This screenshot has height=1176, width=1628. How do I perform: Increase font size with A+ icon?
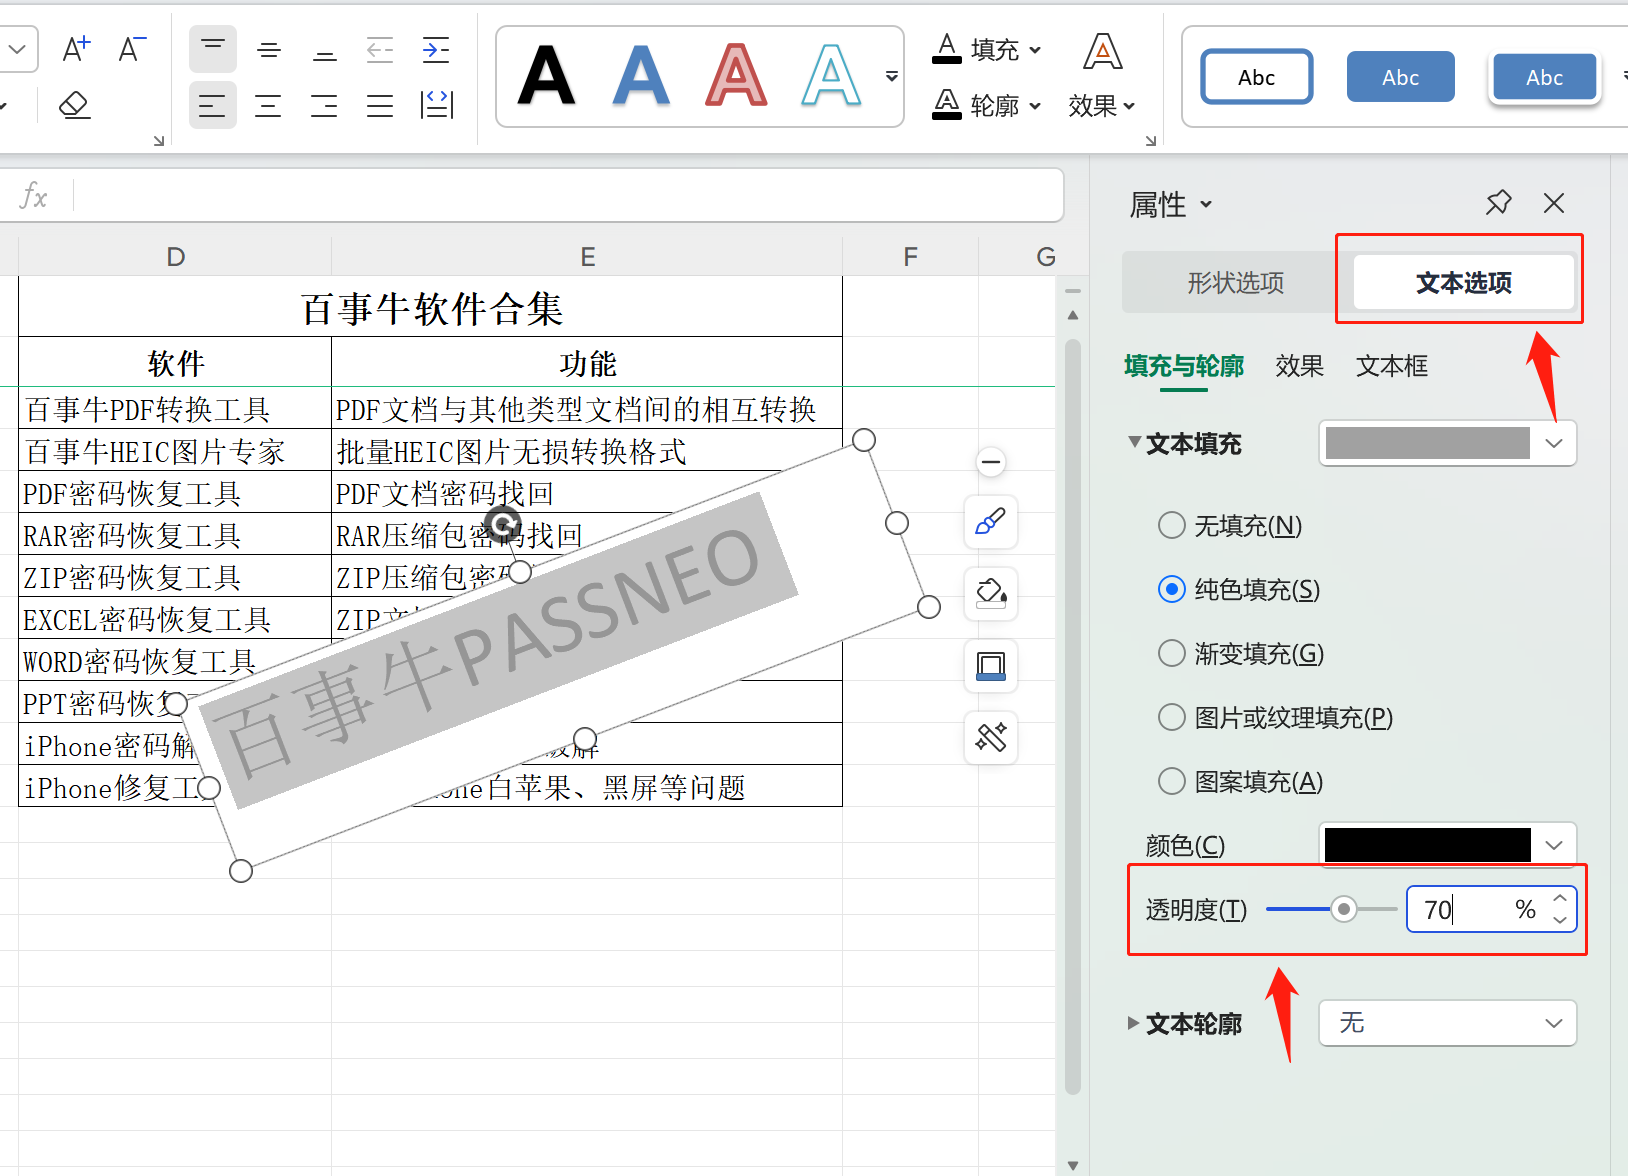click(x=77, y=49)
